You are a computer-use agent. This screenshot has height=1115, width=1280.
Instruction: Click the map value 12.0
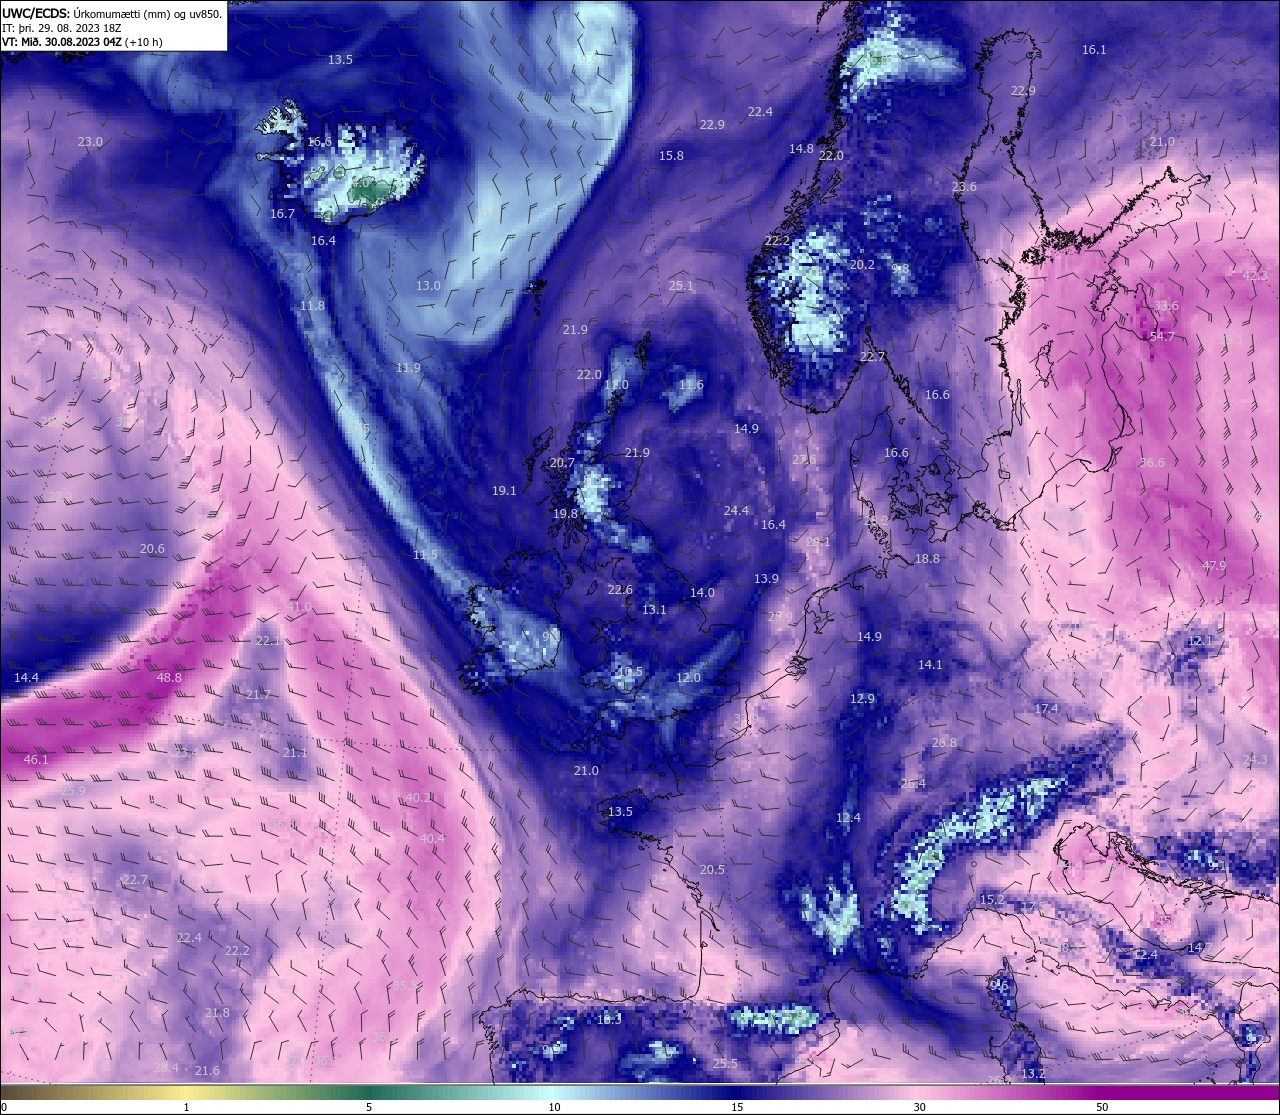(x=688, y=678)
